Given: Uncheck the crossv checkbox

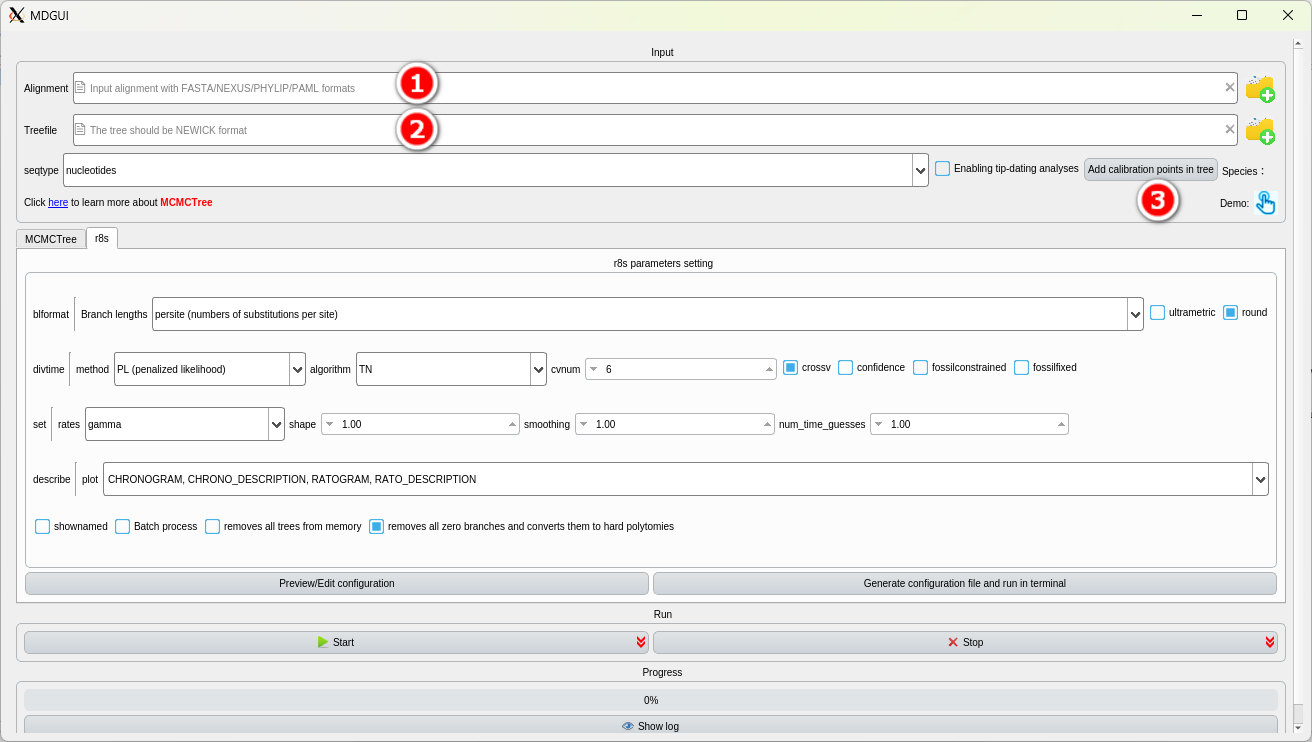Looking at the screenshot, I should point(790,368).
